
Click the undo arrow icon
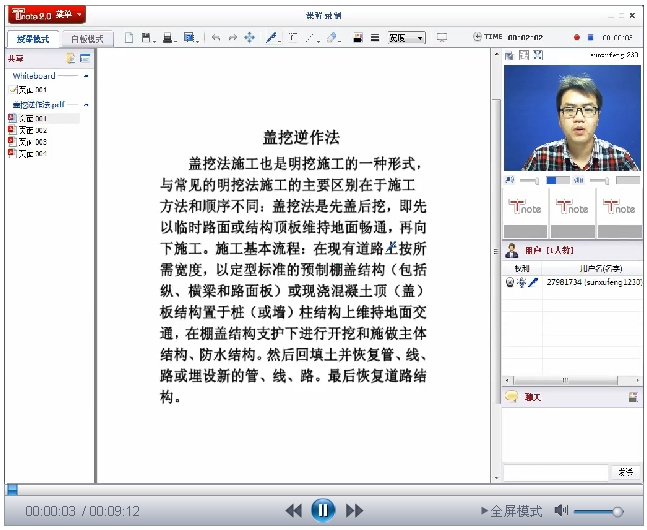216,38
